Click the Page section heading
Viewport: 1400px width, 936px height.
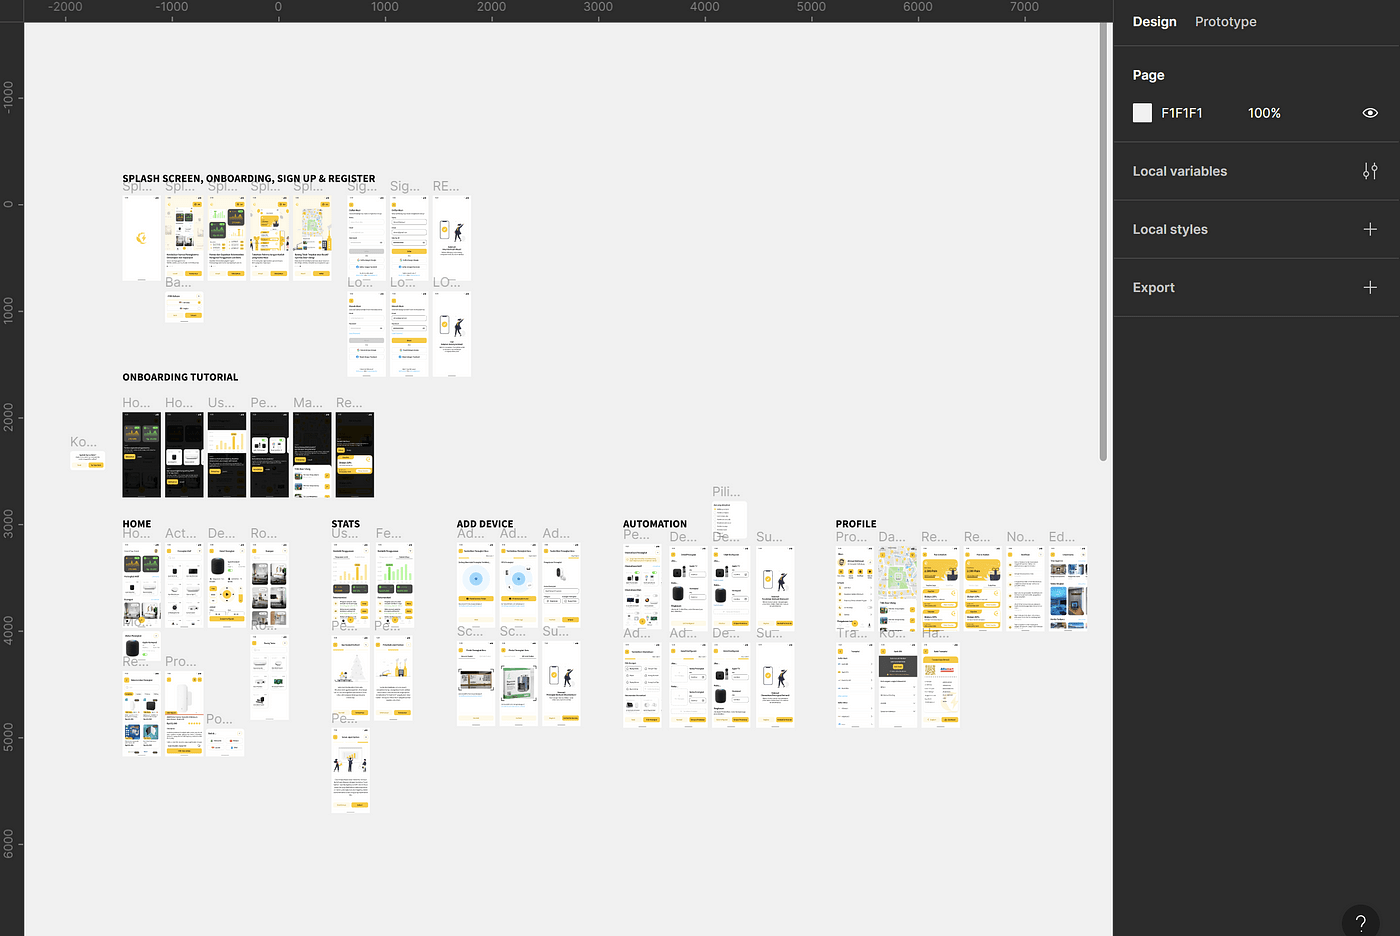pyautogui.click(x=1148, y=75)
